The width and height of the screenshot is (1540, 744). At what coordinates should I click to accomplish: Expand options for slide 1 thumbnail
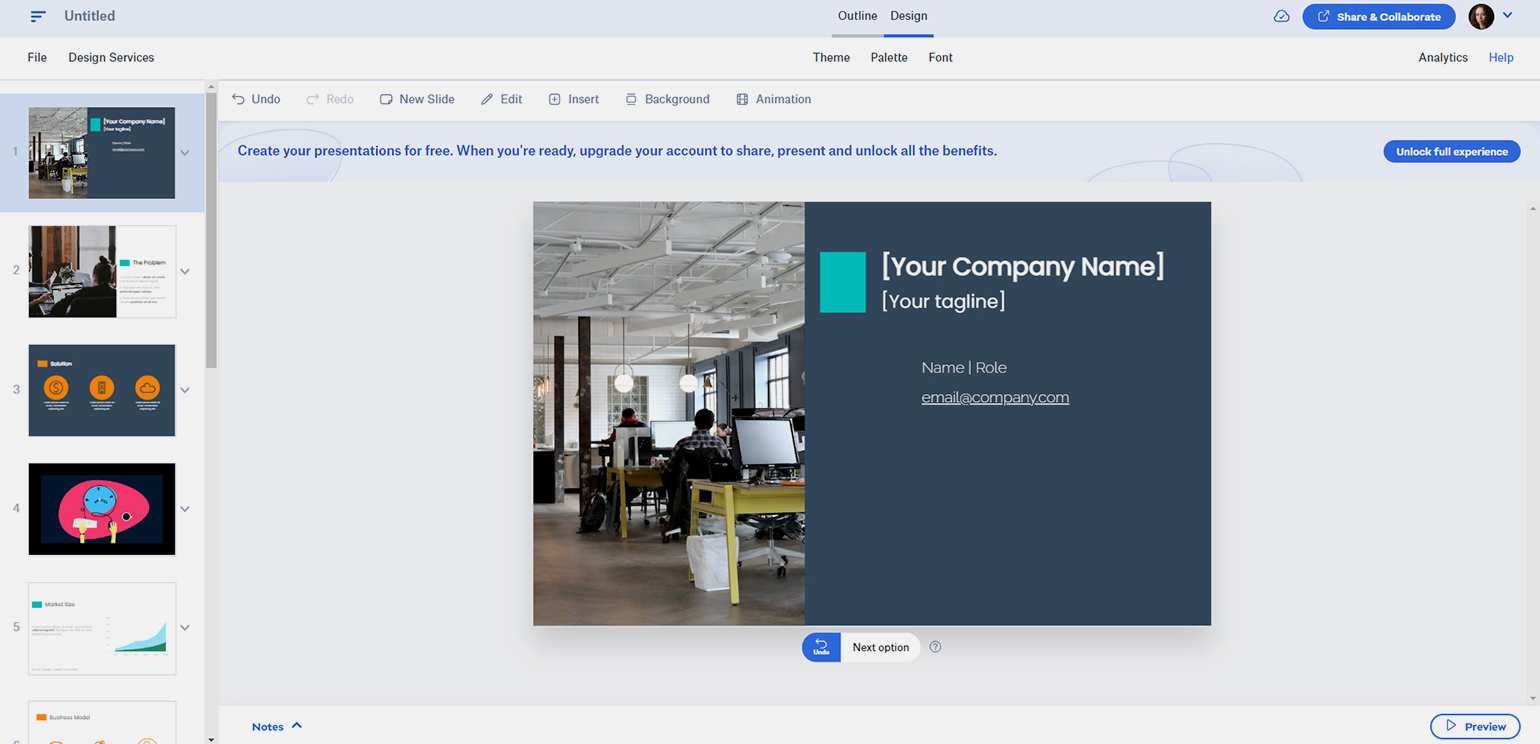[x=185, y=153]
